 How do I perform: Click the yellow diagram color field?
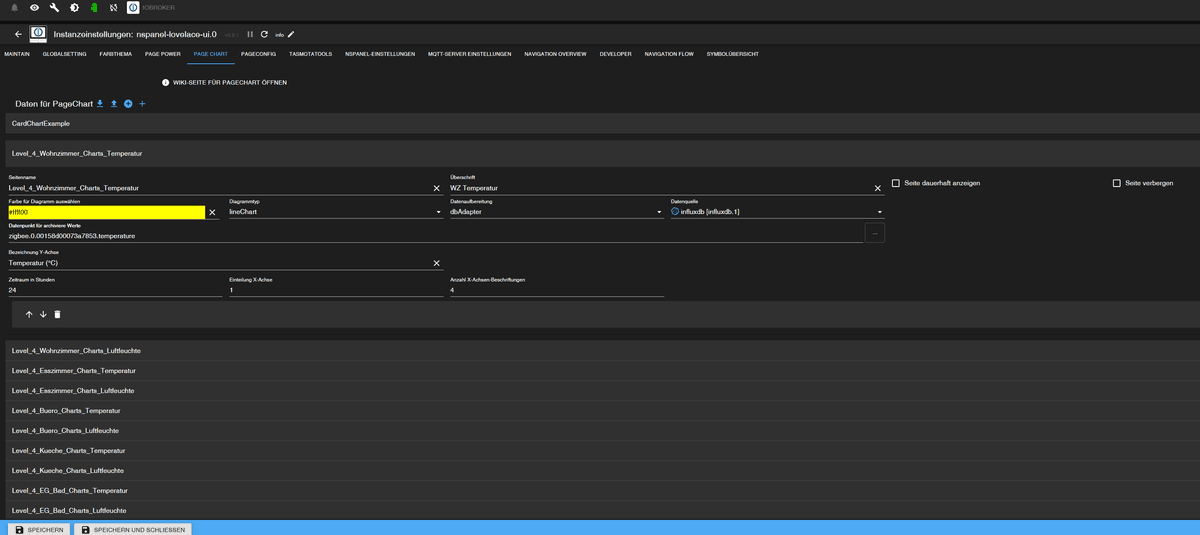tap(105, 212)
